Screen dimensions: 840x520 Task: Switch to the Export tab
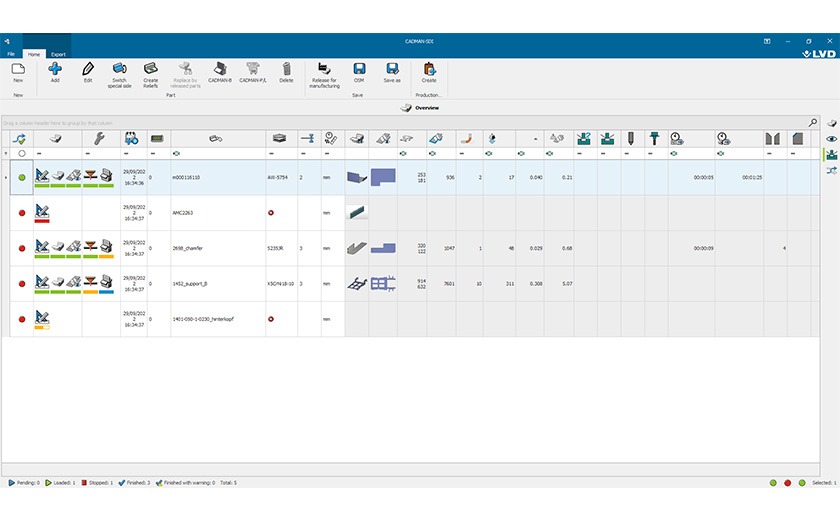[x=58, y=54]
